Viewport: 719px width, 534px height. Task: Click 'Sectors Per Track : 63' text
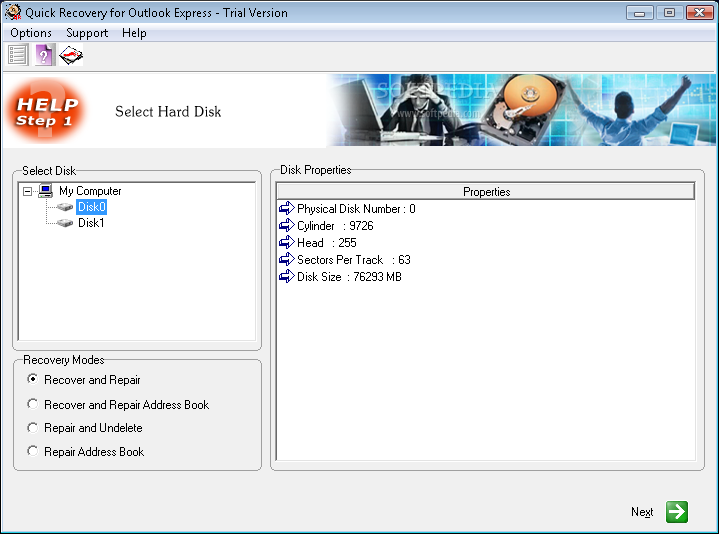(354, 260)
